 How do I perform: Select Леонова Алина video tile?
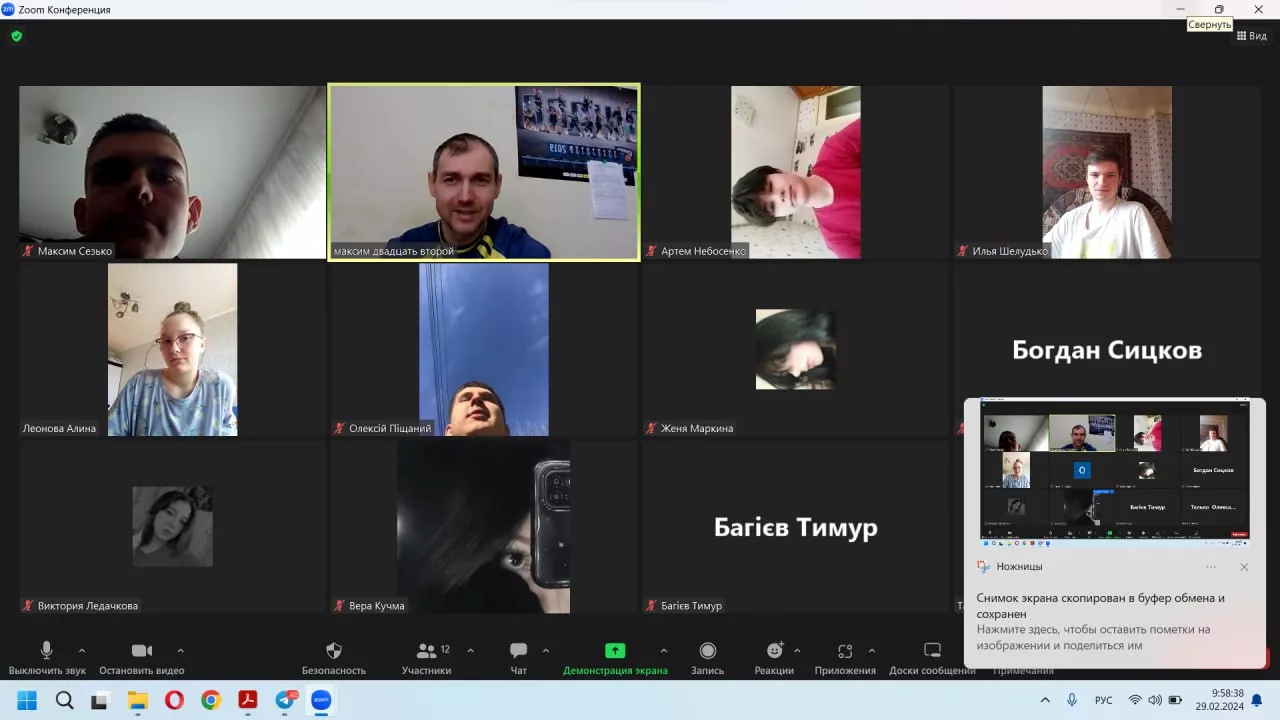(x=173, y=349)
